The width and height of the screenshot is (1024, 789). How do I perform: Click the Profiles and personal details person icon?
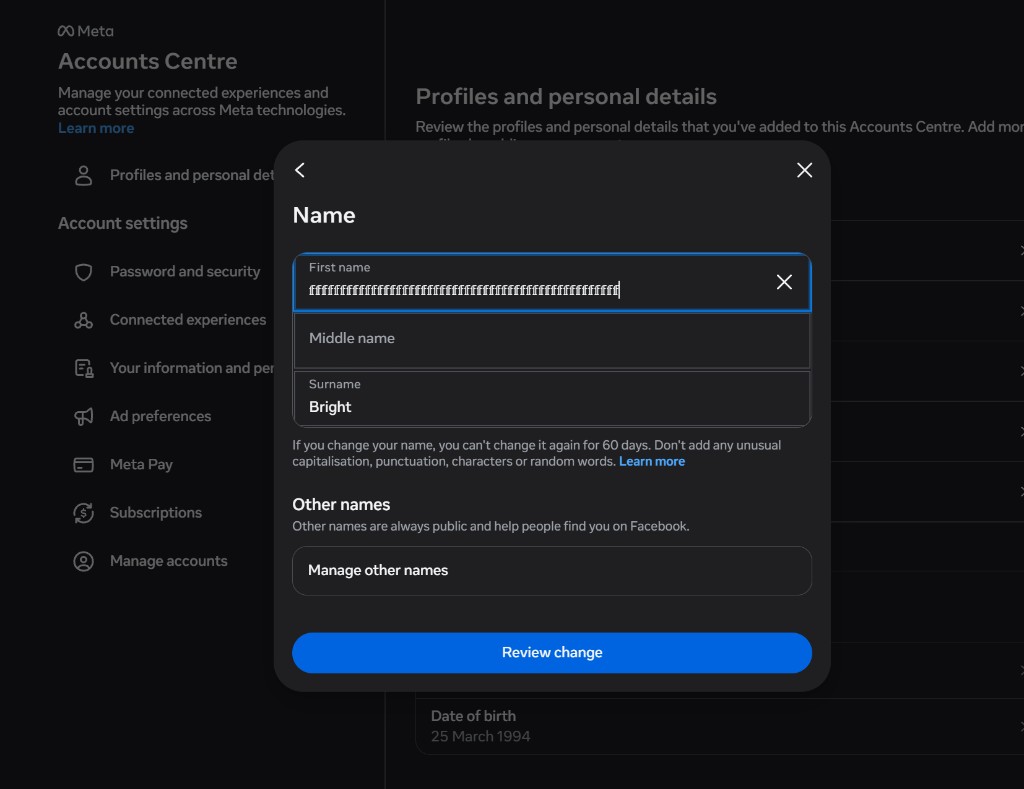84,175
